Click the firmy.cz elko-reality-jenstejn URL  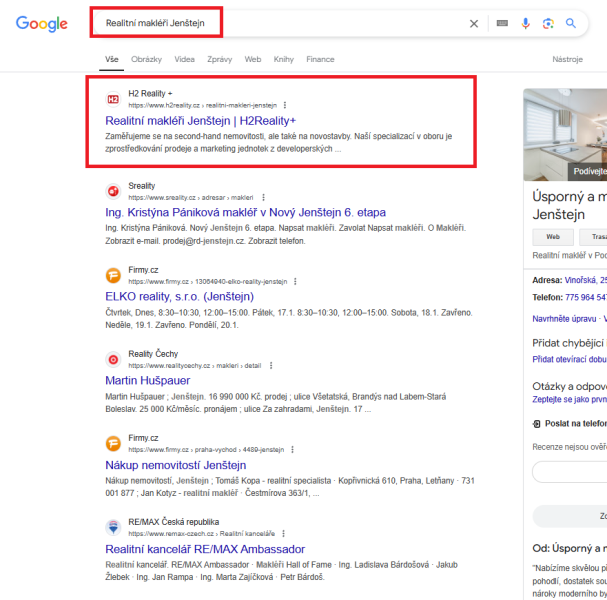[x=208, y=281]
